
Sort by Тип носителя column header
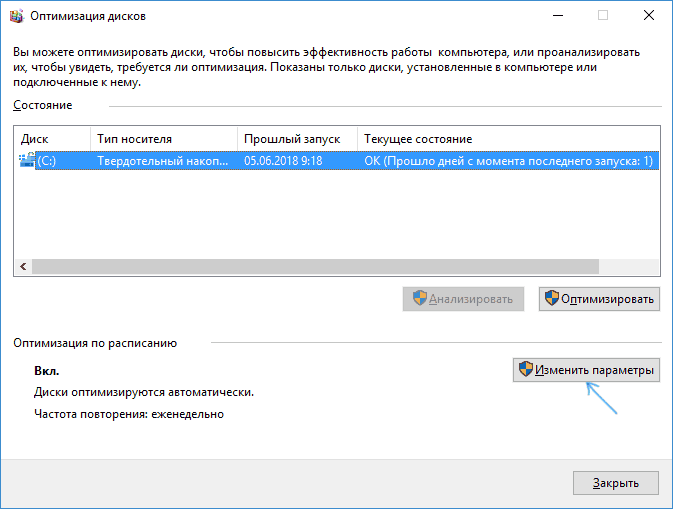tap(164, 139)
